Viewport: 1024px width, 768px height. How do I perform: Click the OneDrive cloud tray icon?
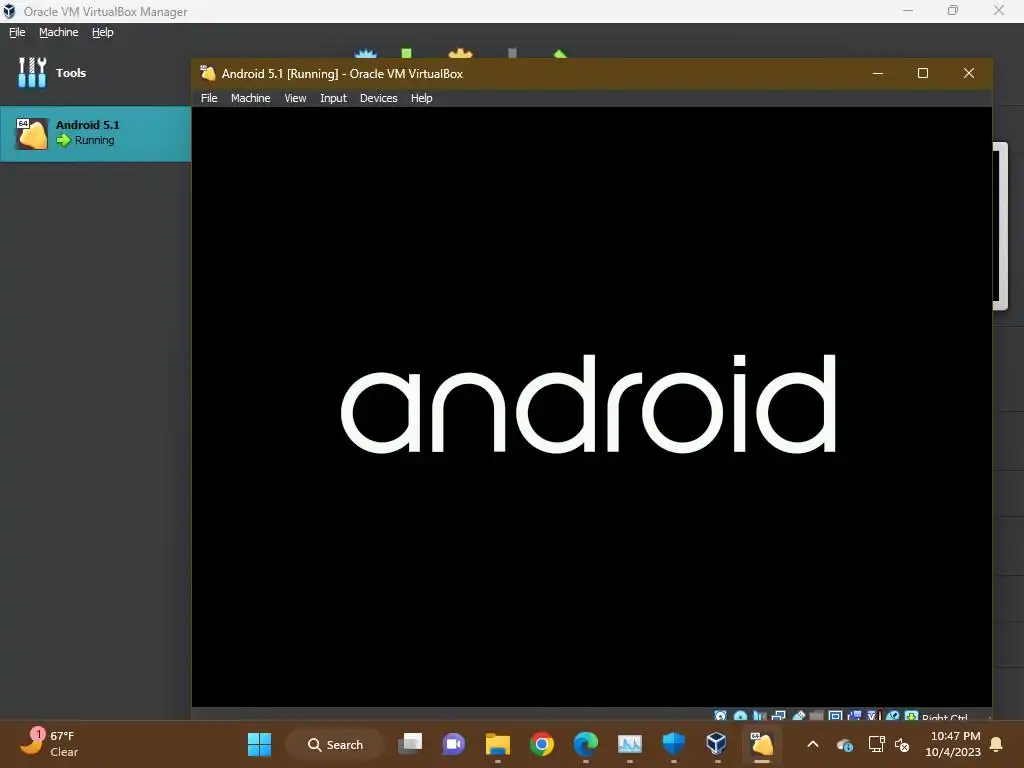[x=845, y=744]
